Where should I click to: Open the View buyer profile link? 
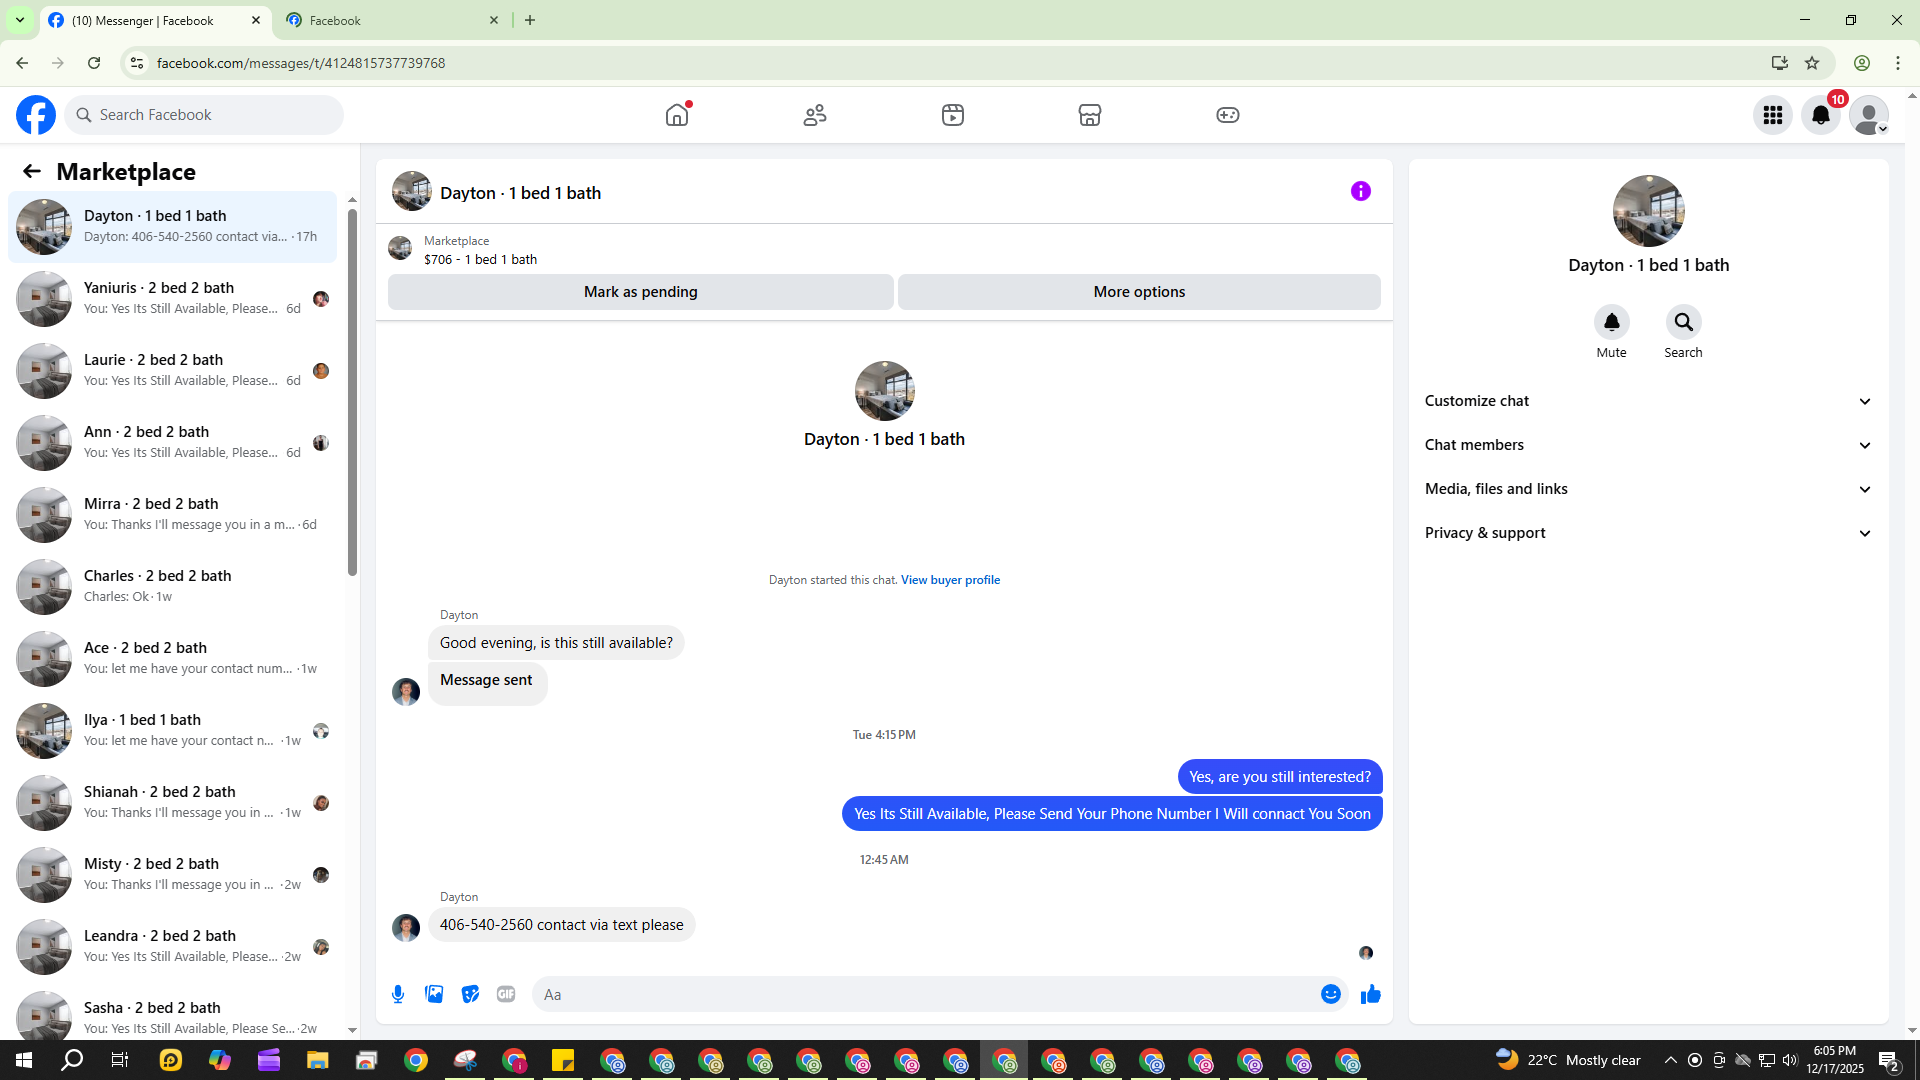click(x=950, y=580)
